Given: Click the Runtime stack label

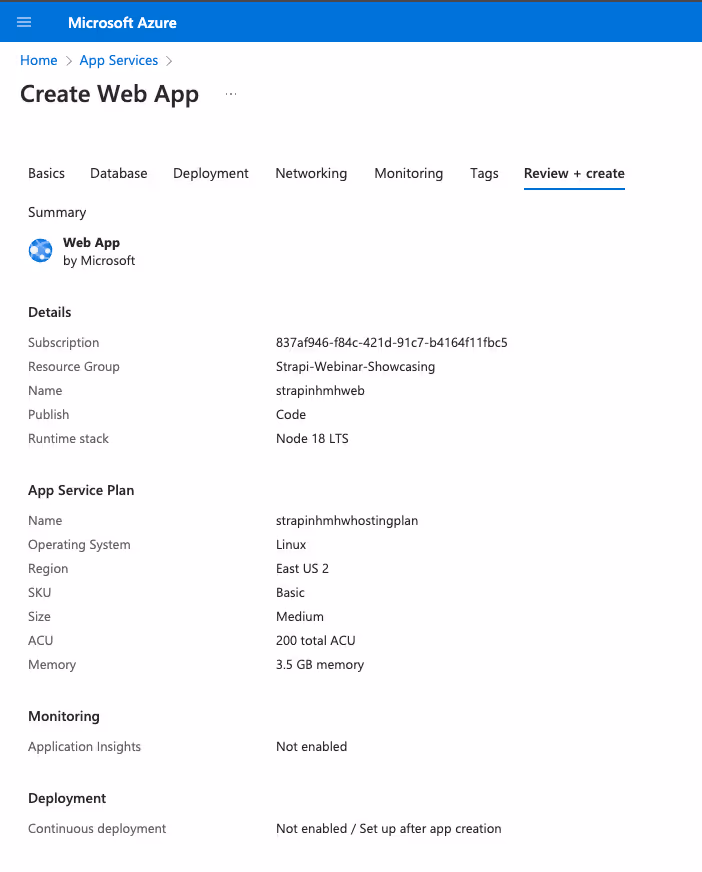Looking at the screenshot, I should (x=68, y=438).
